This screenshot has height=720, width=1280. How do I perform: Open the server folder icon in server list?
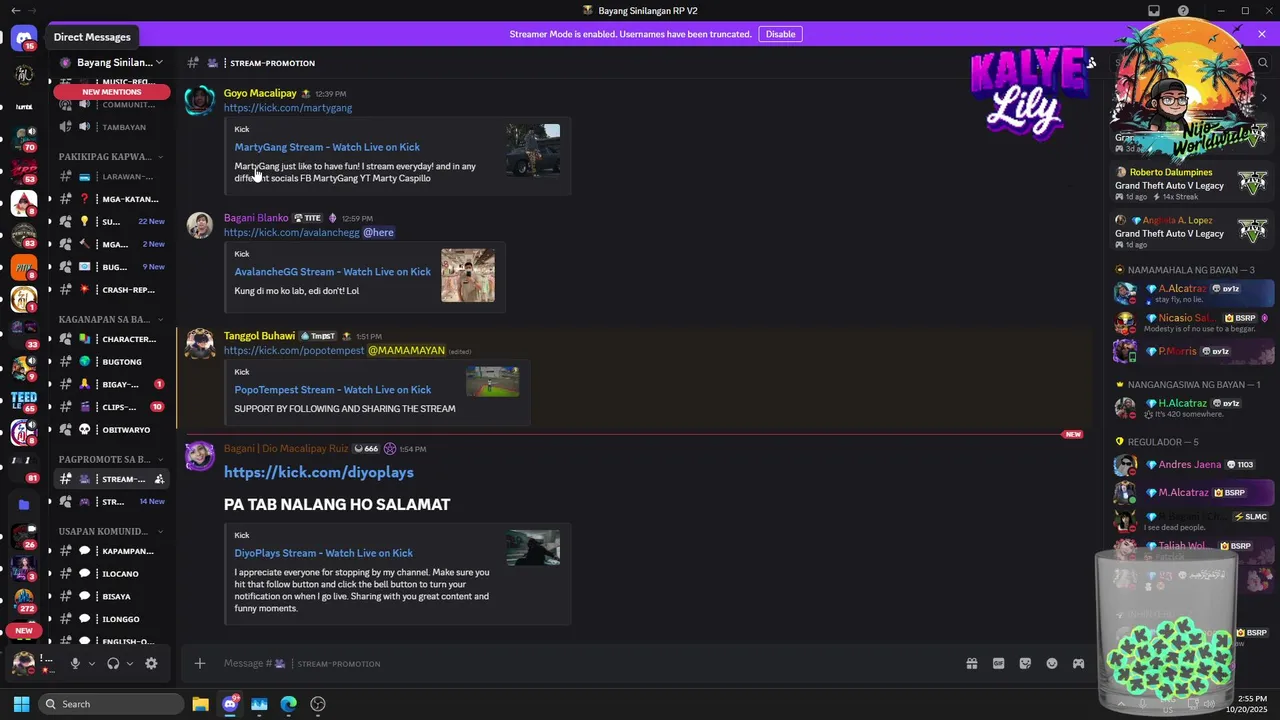[24, 505]
